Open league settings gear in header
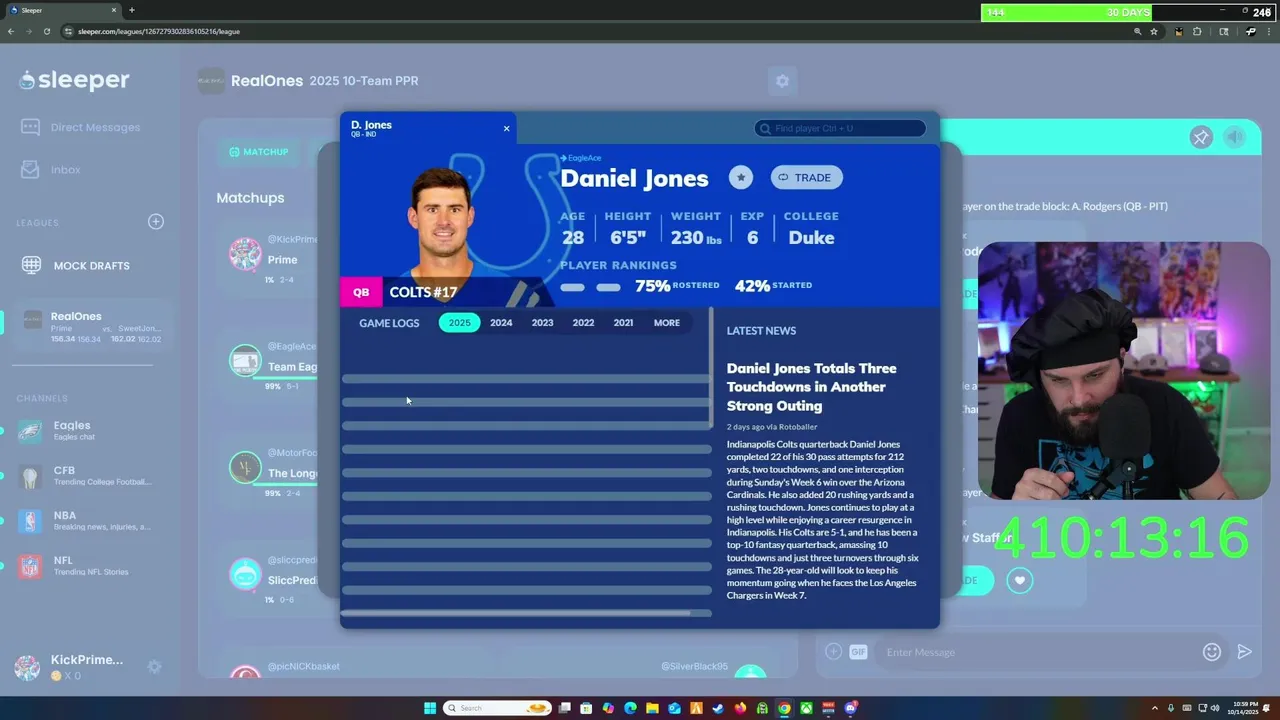The height and width of the screenshot is (720, 1280). (782, 81)
